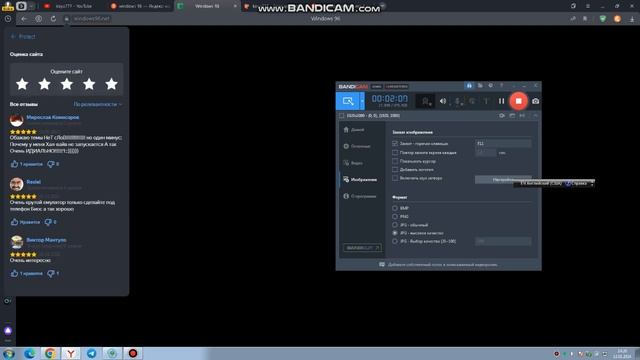Screen dimensions: 640x360
Task: Enable shutter sound checkbox
Action: (395, 178)
